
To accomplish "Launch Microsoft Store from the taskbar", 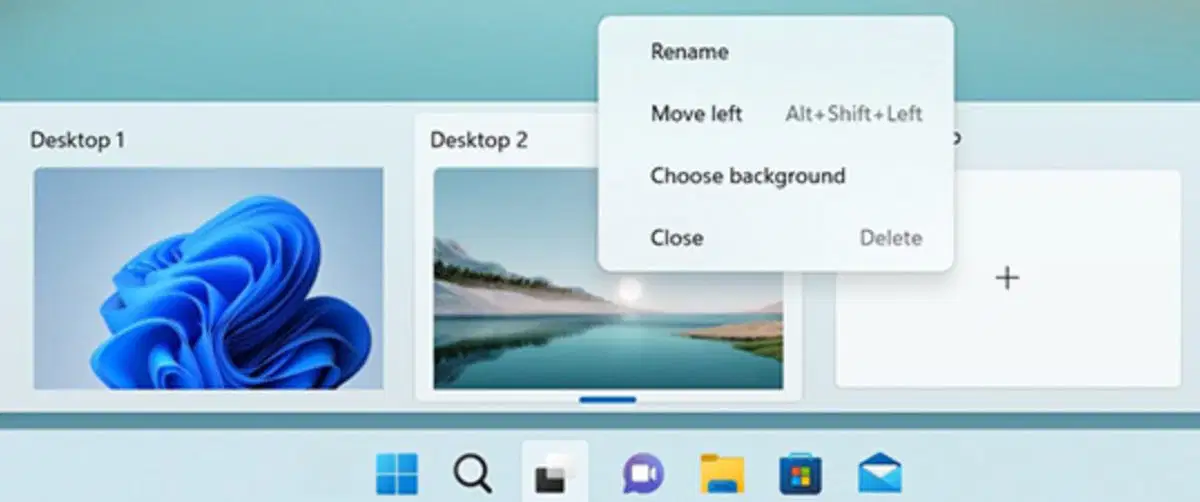I will (800, 473).
